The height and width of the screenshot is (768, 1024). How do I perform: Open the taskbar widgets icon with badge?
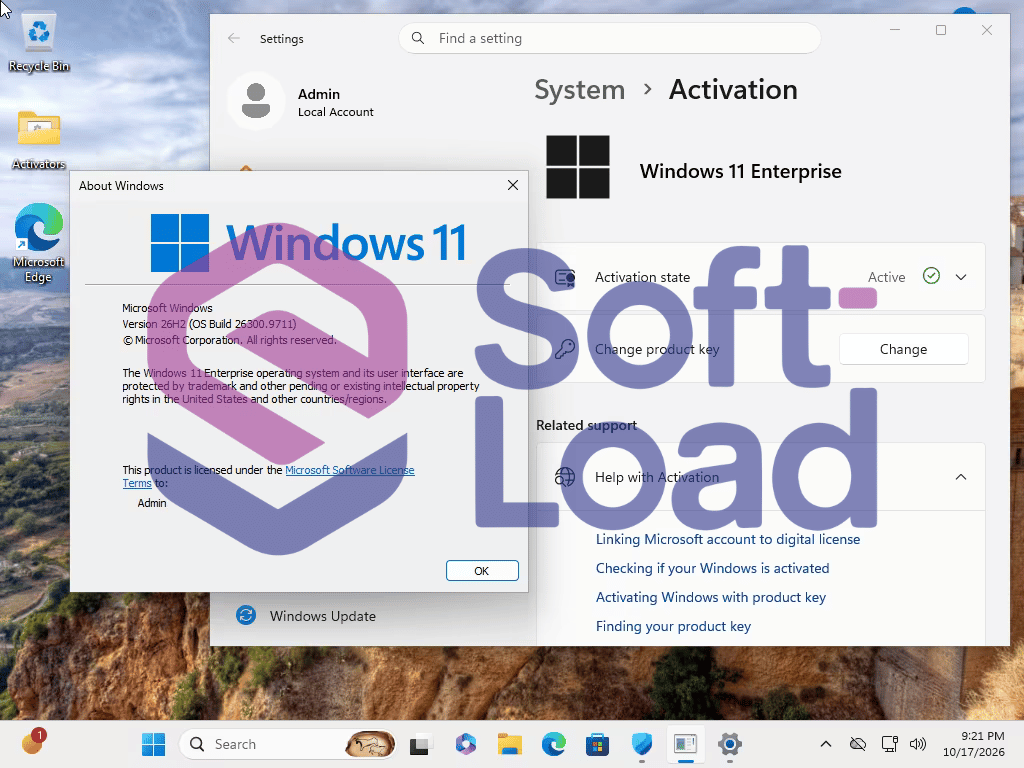point(33,743)
